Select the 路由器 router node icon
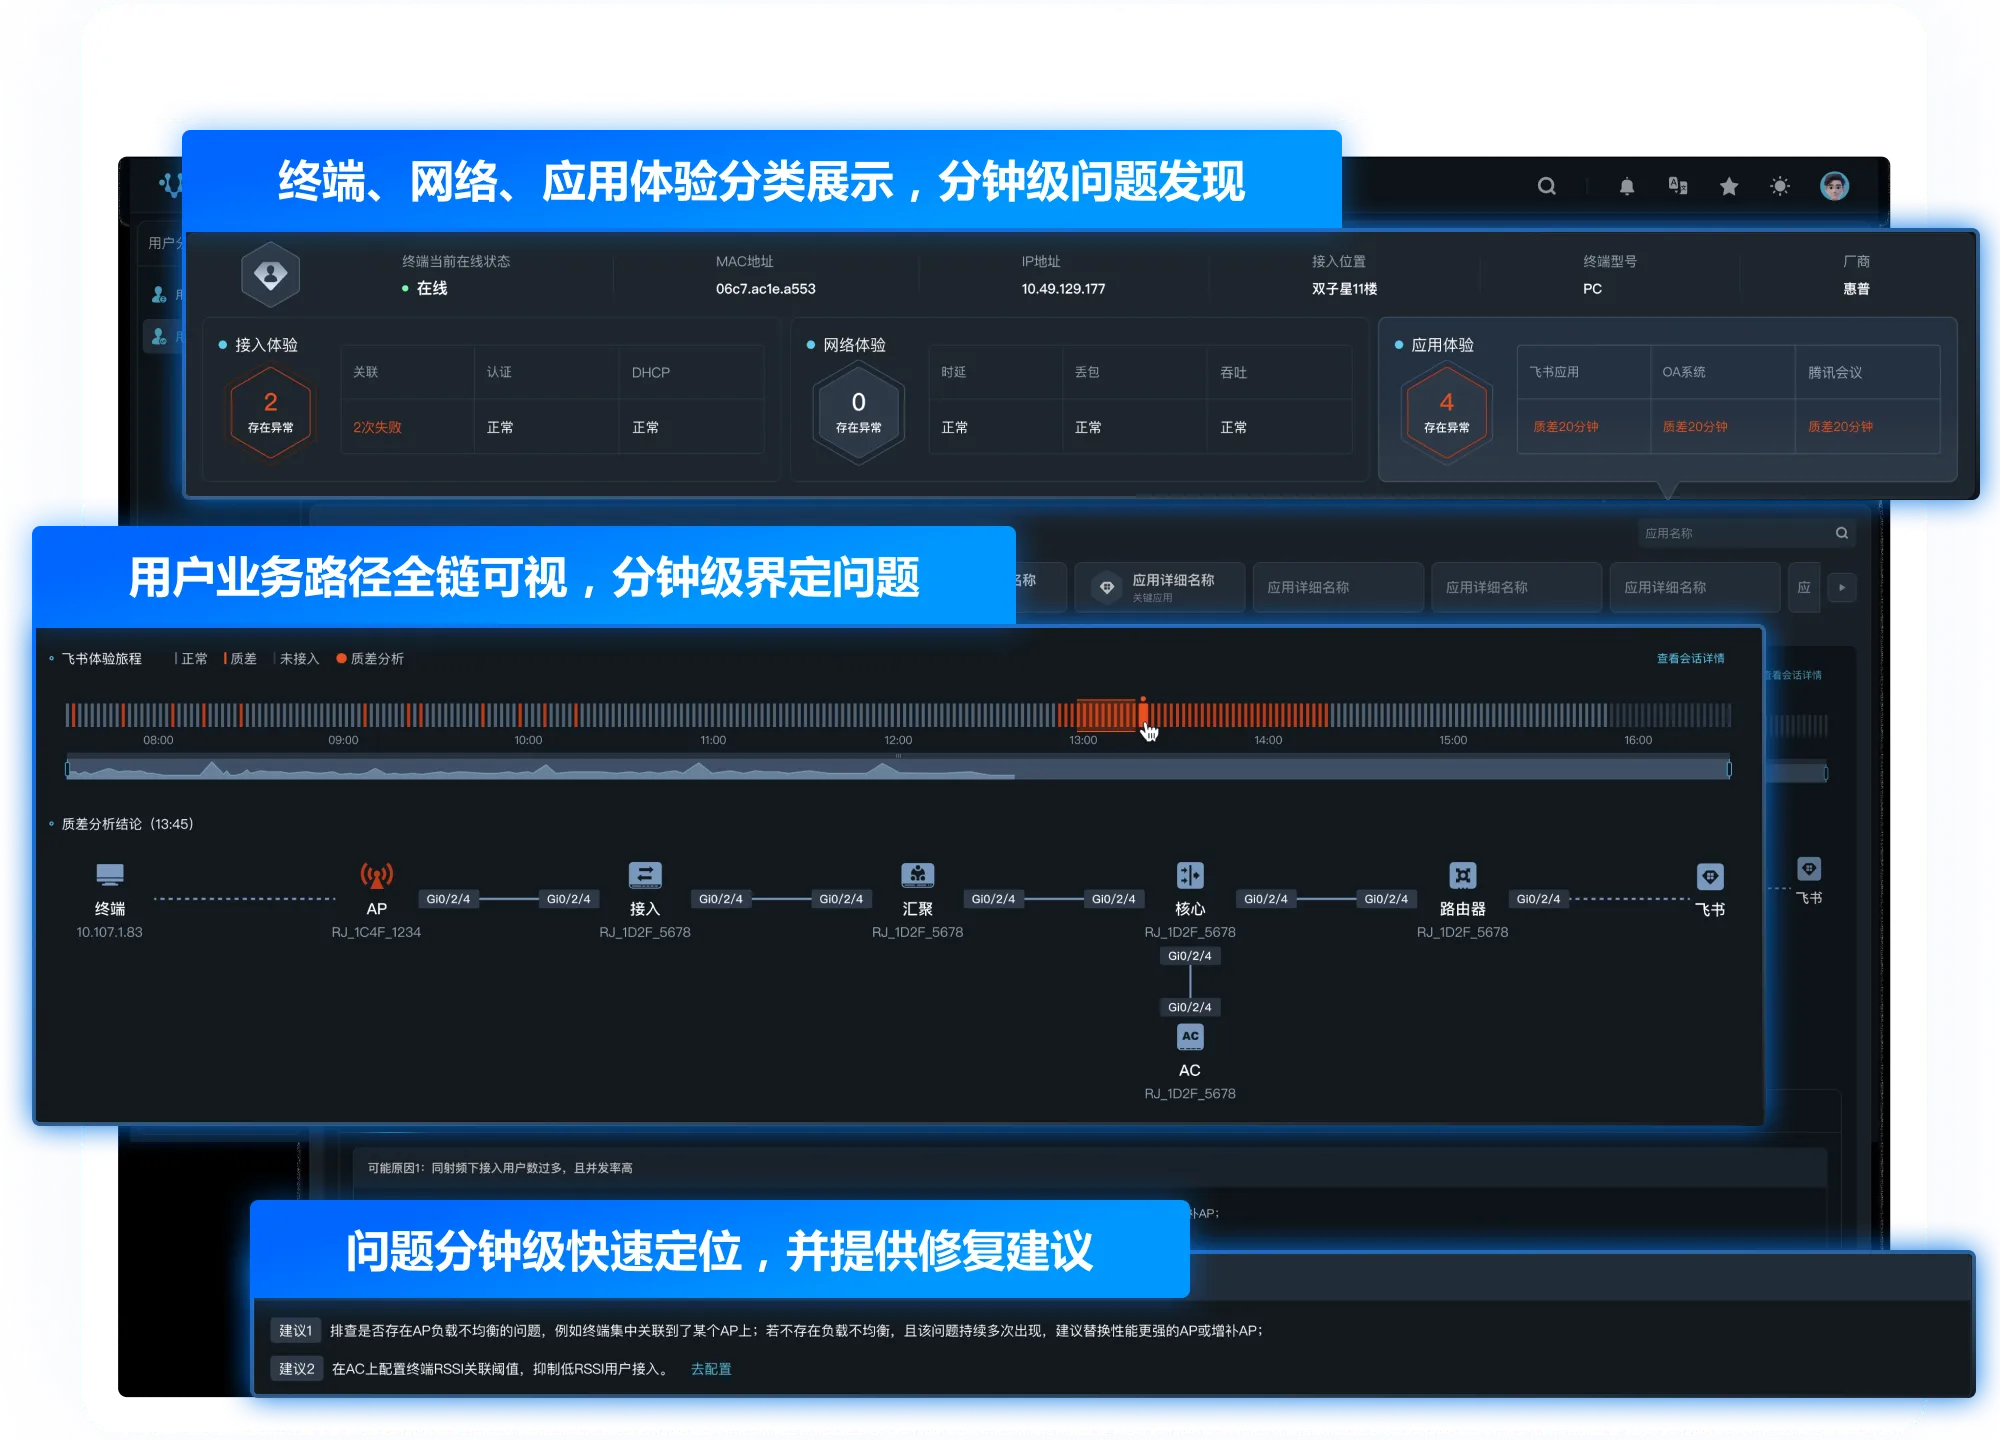The width and height of the screenshot is (2000, 1440). [x=1462, y=876]
